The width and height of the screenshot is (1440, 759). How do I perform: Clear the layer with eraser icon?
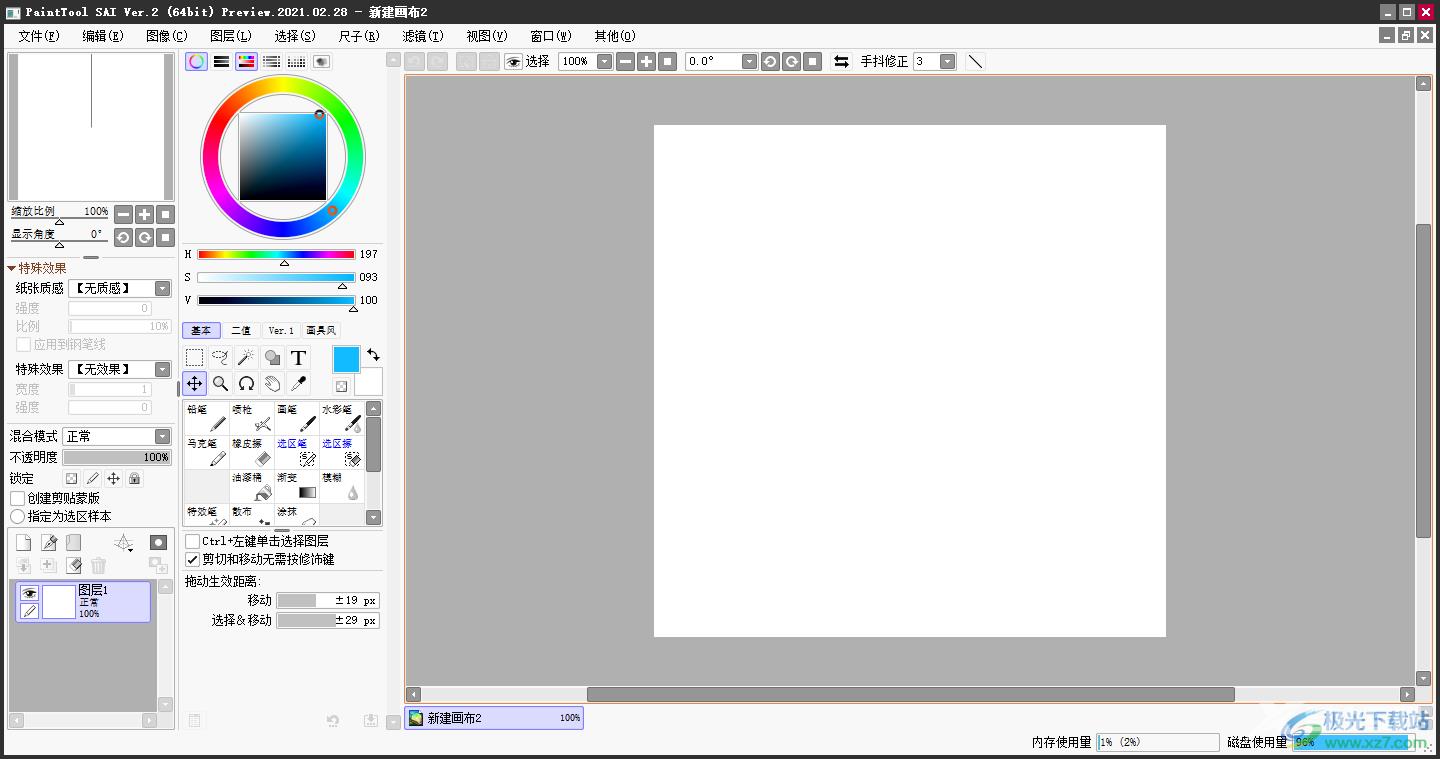click(x=73, y=566)
